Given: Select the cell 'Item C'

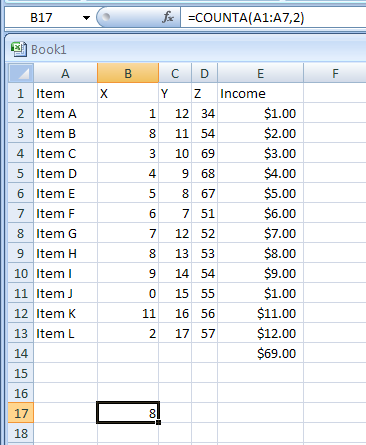Looking at the screenshot, I should [65, 153].
